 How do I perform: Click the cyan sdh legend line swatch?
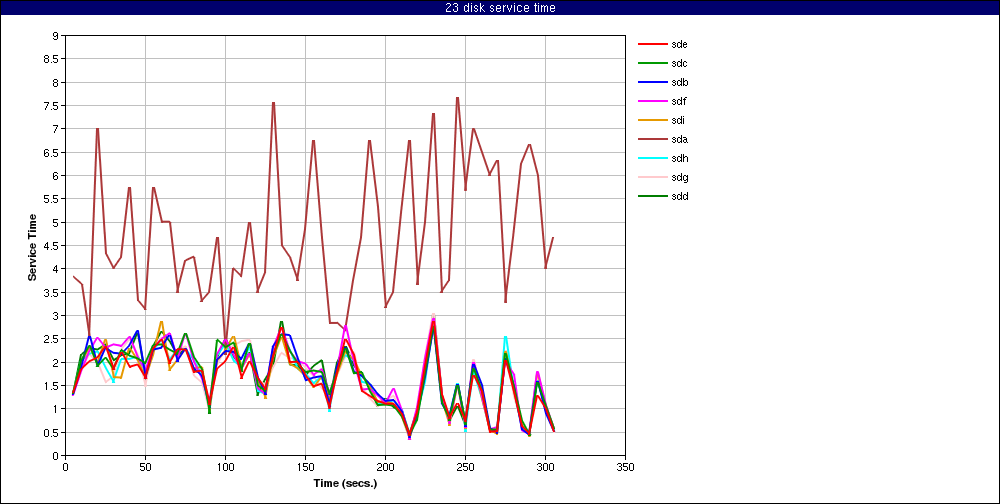(652, 159)
